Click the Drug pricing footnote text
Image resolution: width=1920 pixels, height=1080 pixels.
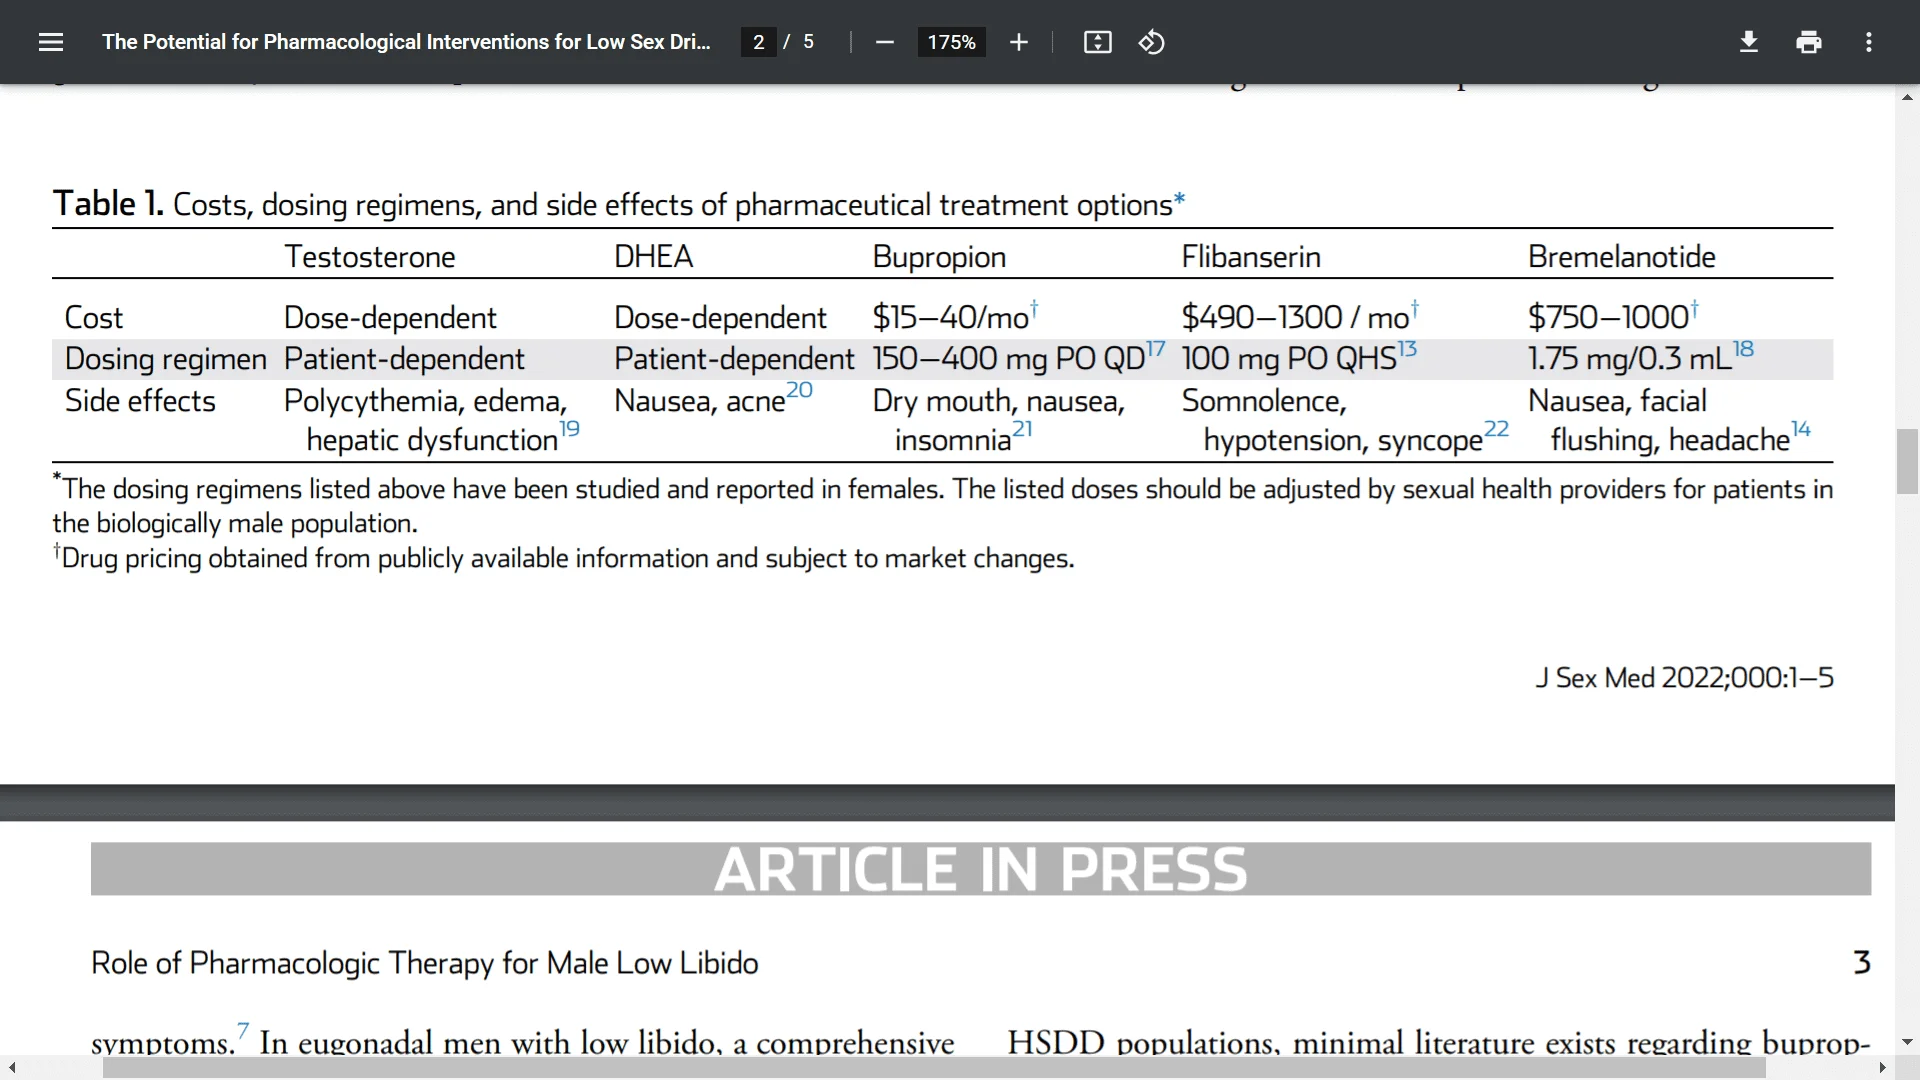coord(564,558)
